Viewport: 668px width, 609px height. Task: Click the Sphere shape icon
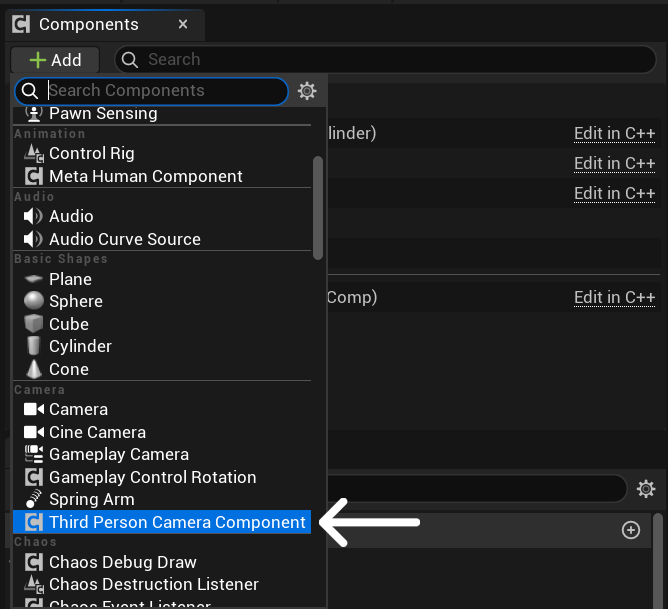tap(34, 301)
